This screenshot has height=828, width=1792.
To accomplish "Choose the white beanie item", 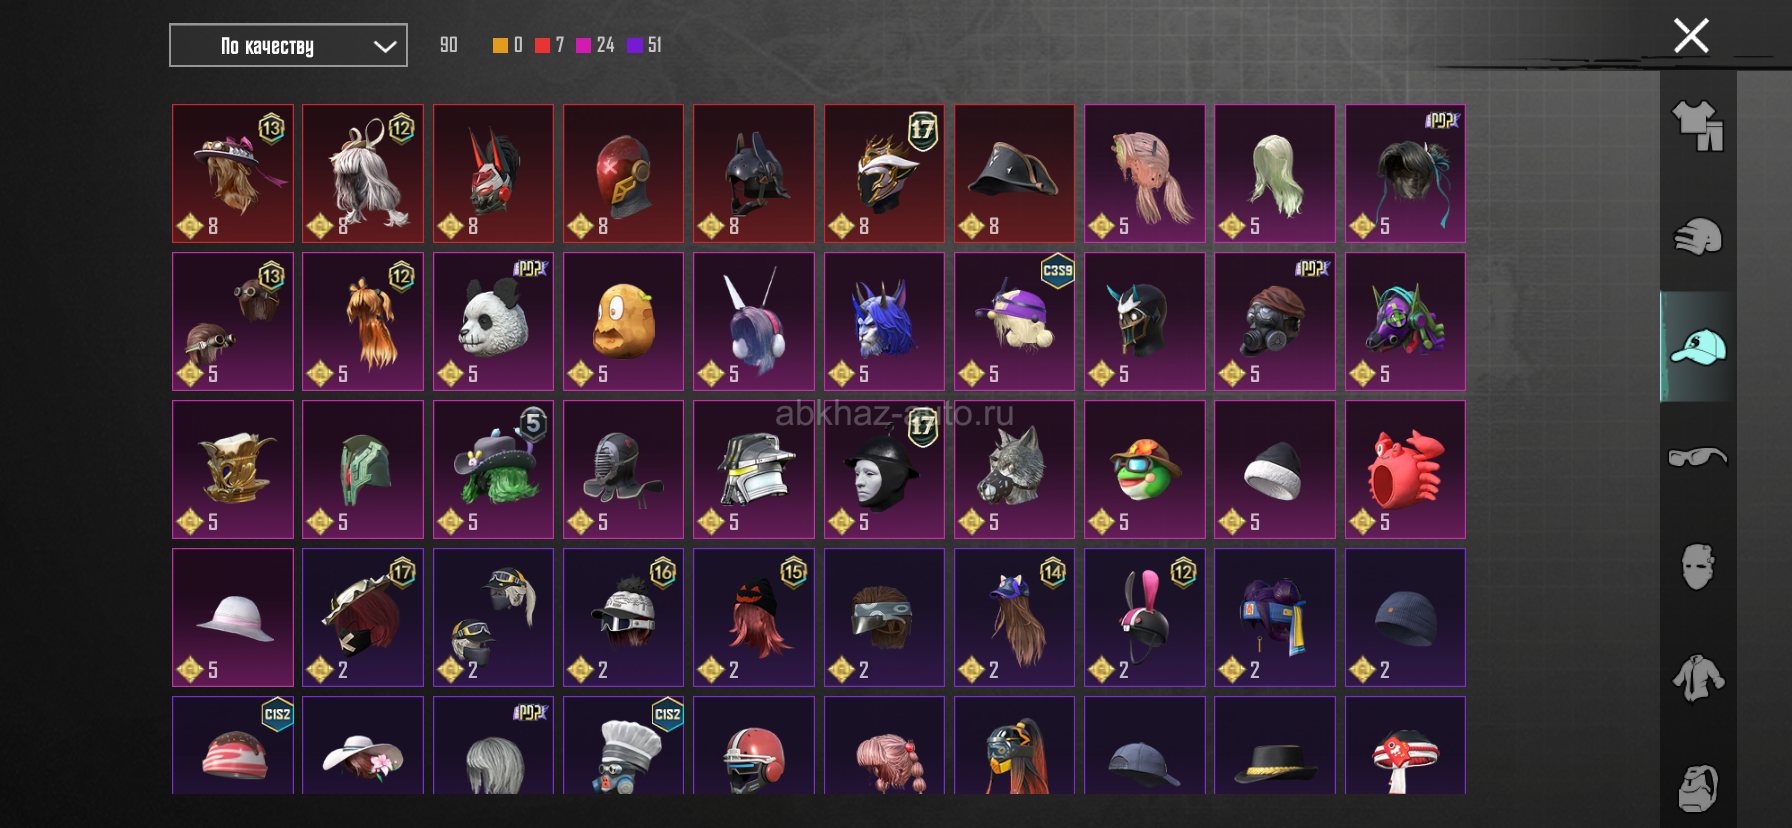I will [1275, 469].
